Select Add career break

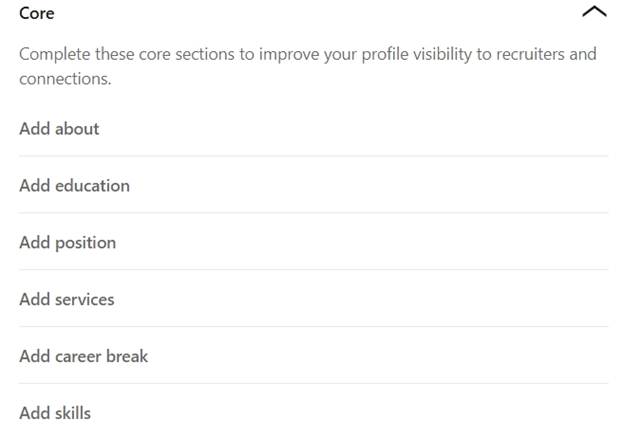click(x=313, y=357)
